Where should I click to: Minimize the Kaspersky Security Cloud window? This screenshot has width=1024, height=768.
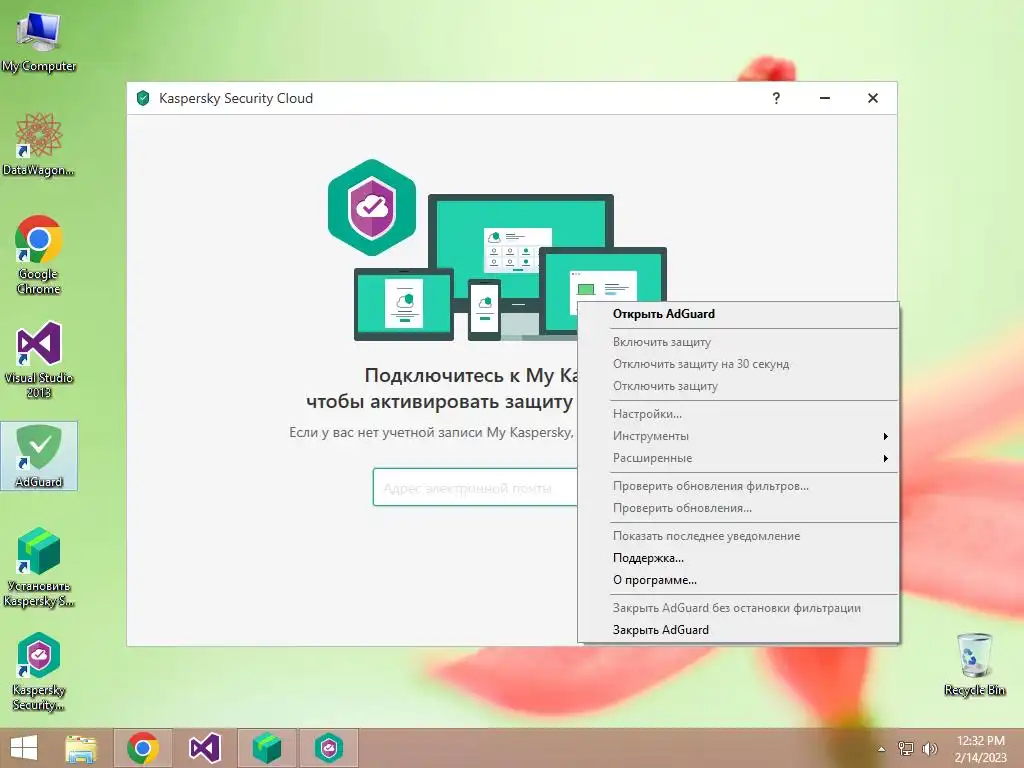825,98
